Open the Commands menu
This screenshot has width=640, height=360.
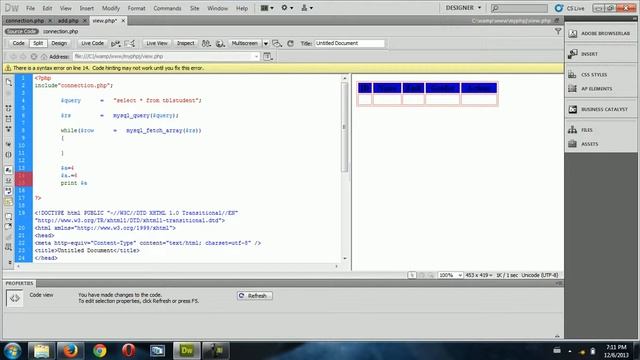(x=167, y=8)
